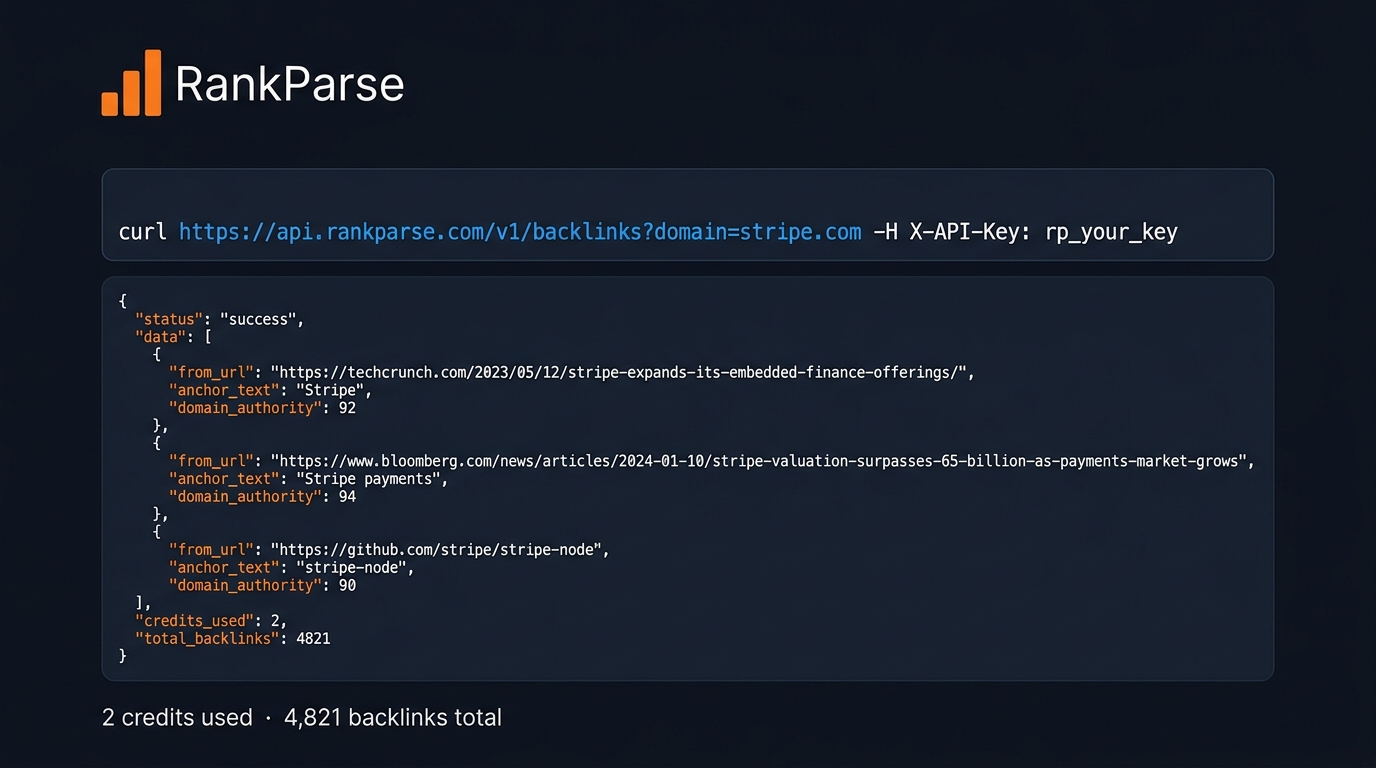Screen dimensions: 1376x768
Task: Click the "status": "success" line
Action: click(x=219, y=319)
